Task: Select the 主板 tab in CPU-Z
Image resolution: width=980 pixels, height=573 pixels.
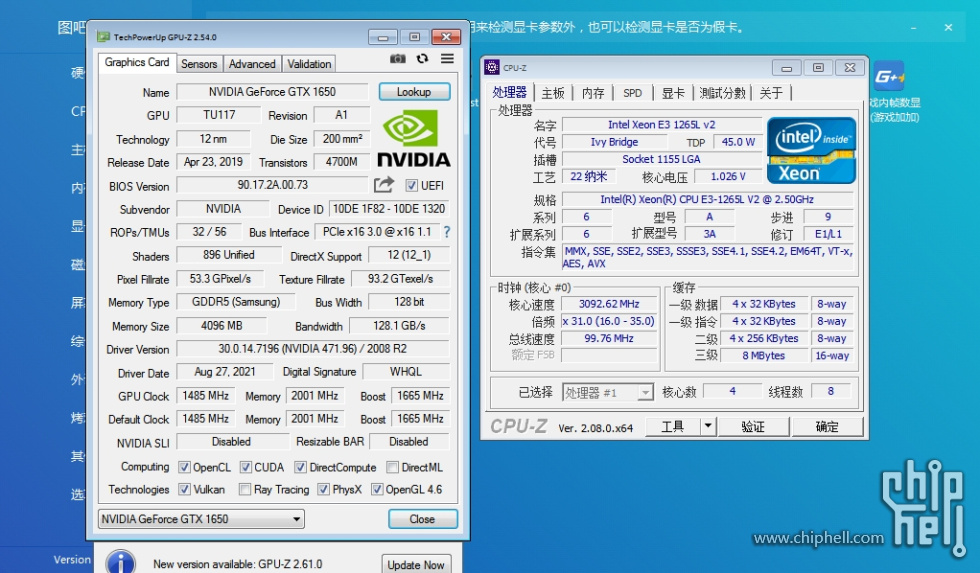Action: [553, 93]
